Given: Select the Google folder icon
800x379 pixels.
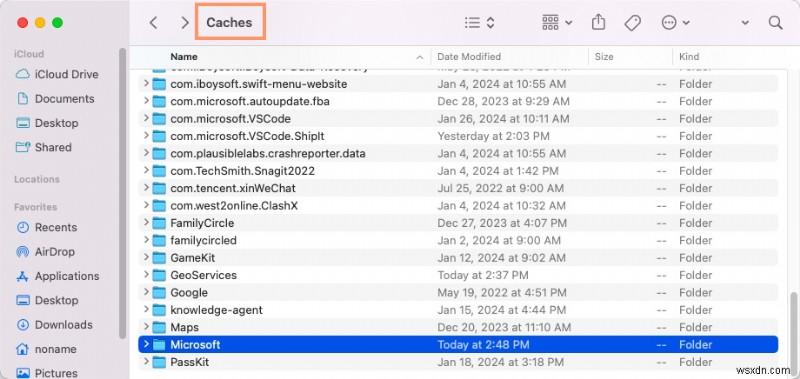Looking at the screenshot, I should point(160,293).
